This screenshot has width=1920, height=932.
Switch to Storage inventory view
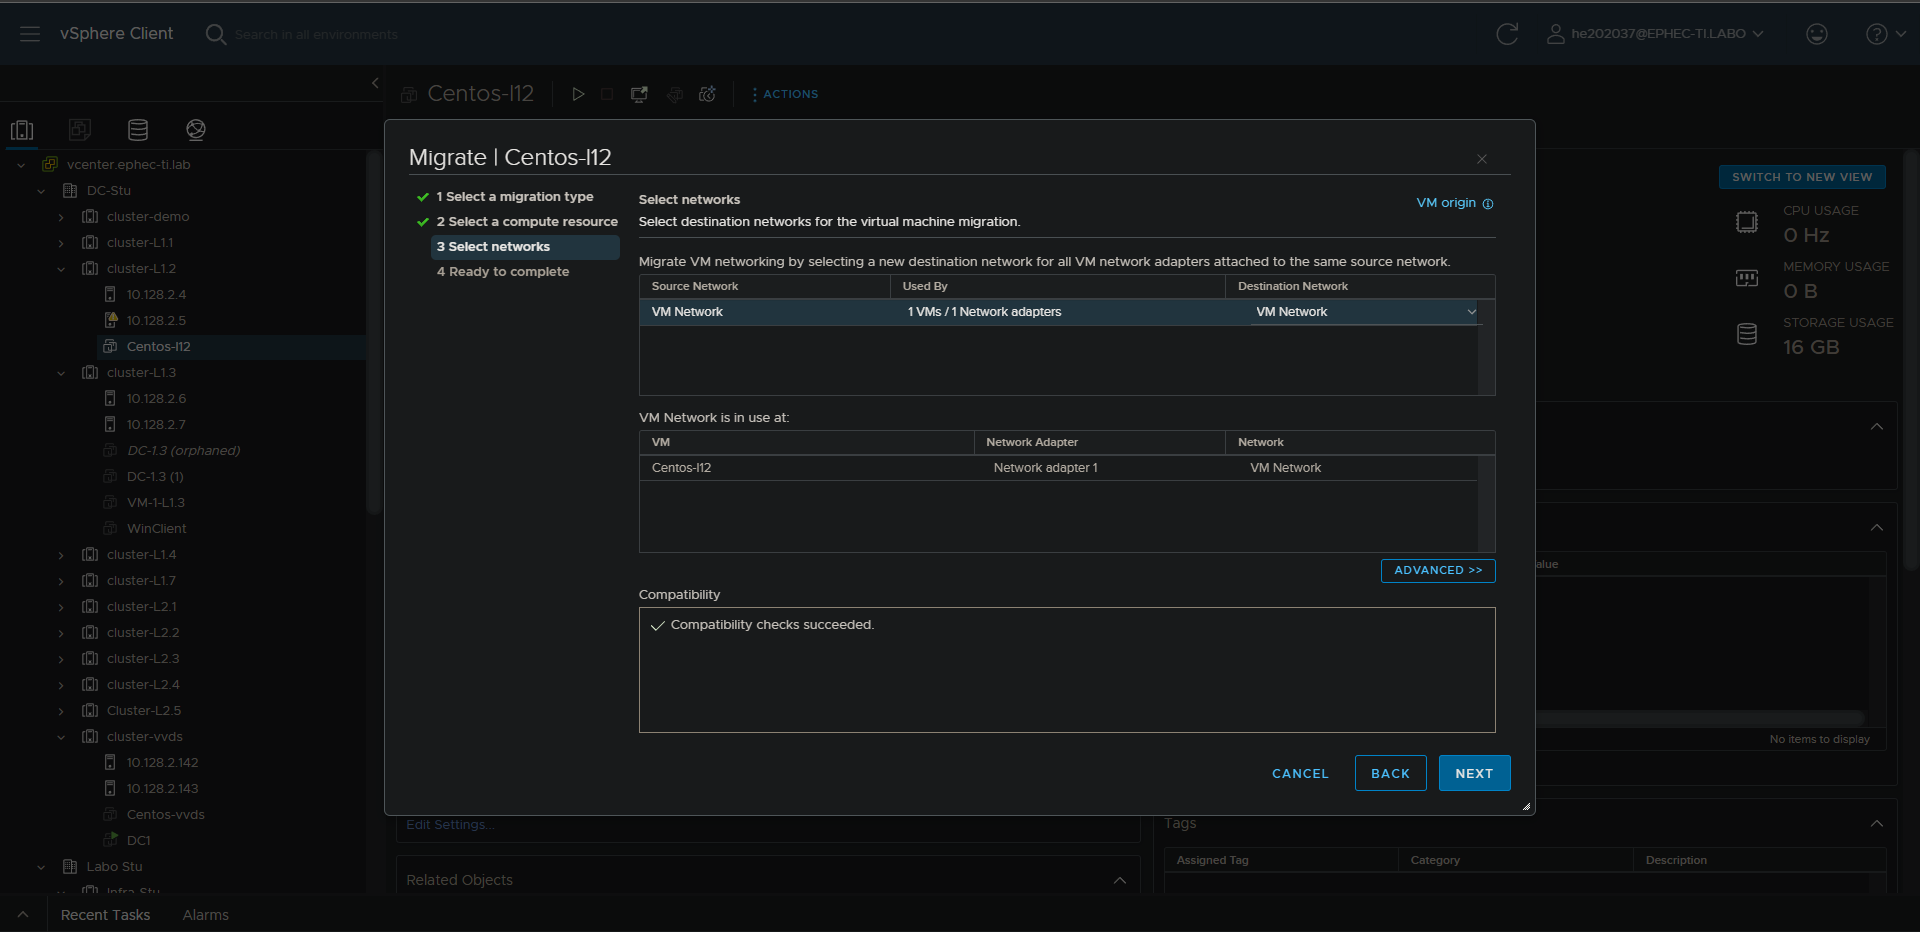(138, 130)
